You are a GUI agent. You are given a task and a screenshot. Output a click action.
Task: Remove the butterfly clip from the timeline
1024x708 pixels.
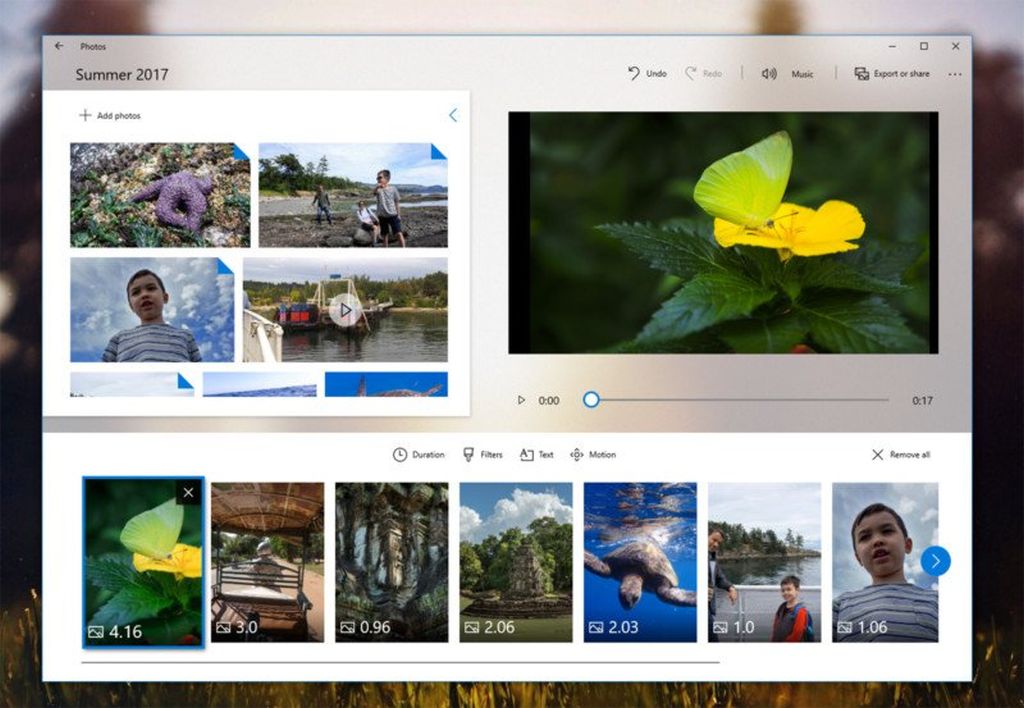pos(190,492)
